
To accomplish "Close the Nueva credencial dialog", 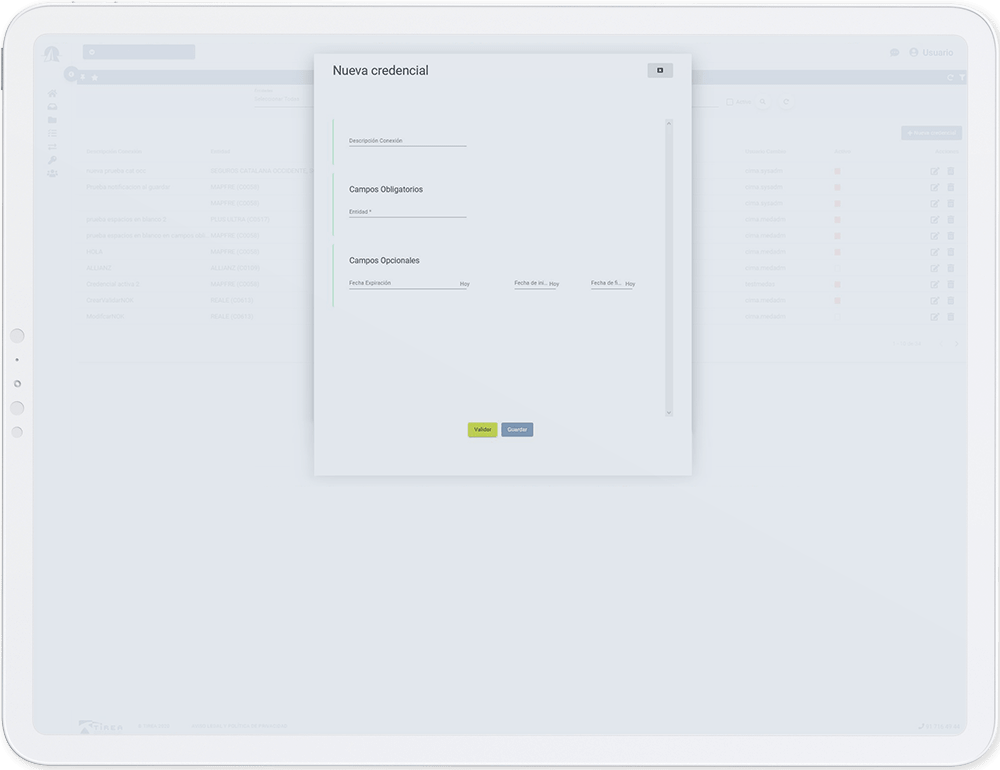I will (660, 70).
